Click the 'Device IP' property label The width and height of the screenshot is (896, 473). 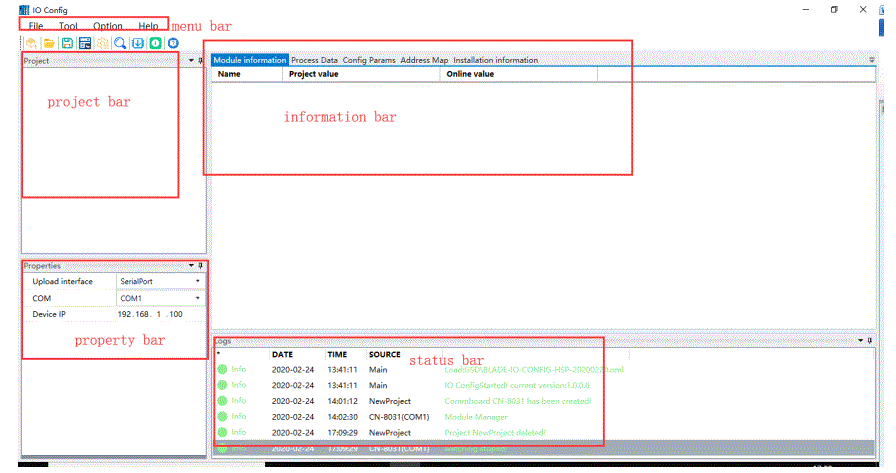49,314
